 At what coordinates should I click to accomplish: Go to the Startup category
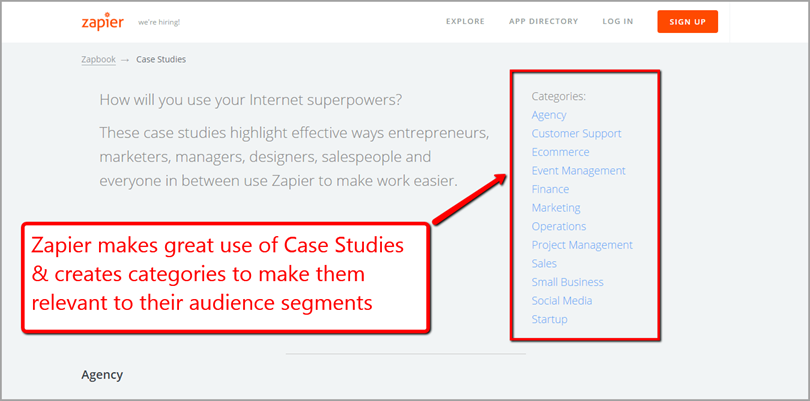[x=550, y=319]
